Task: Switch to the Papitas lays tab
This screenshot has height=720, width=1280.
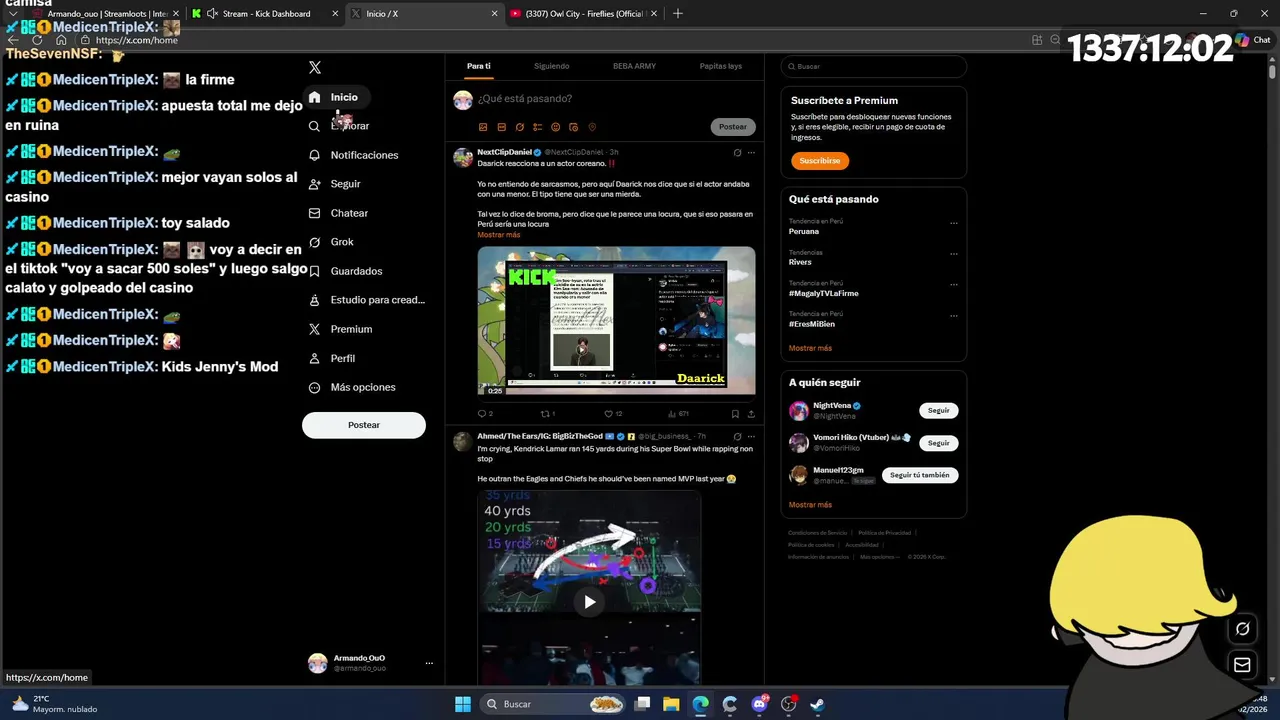Action: pos(720,66)
